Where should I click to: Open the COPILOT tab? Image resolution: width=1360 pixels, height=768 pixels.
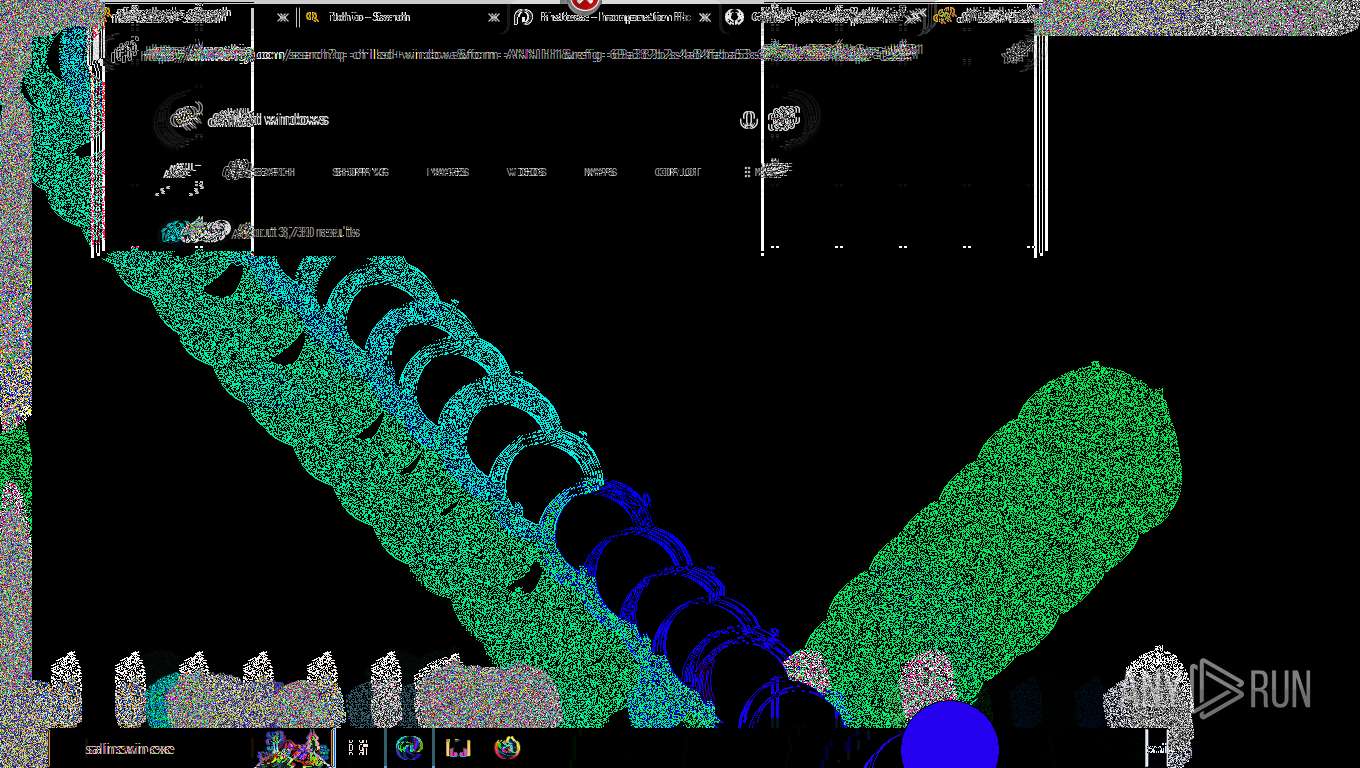point(678,172)
